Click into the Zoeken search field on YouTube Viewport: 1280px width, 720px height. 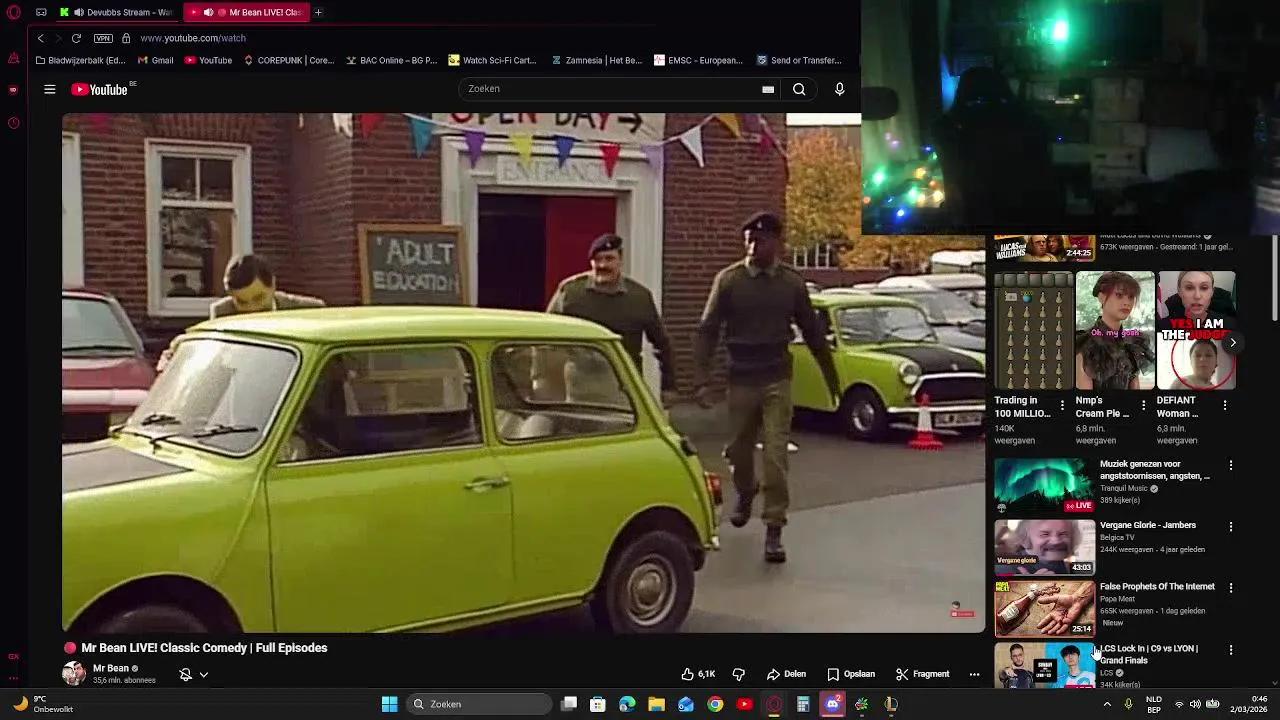(610, 89)
